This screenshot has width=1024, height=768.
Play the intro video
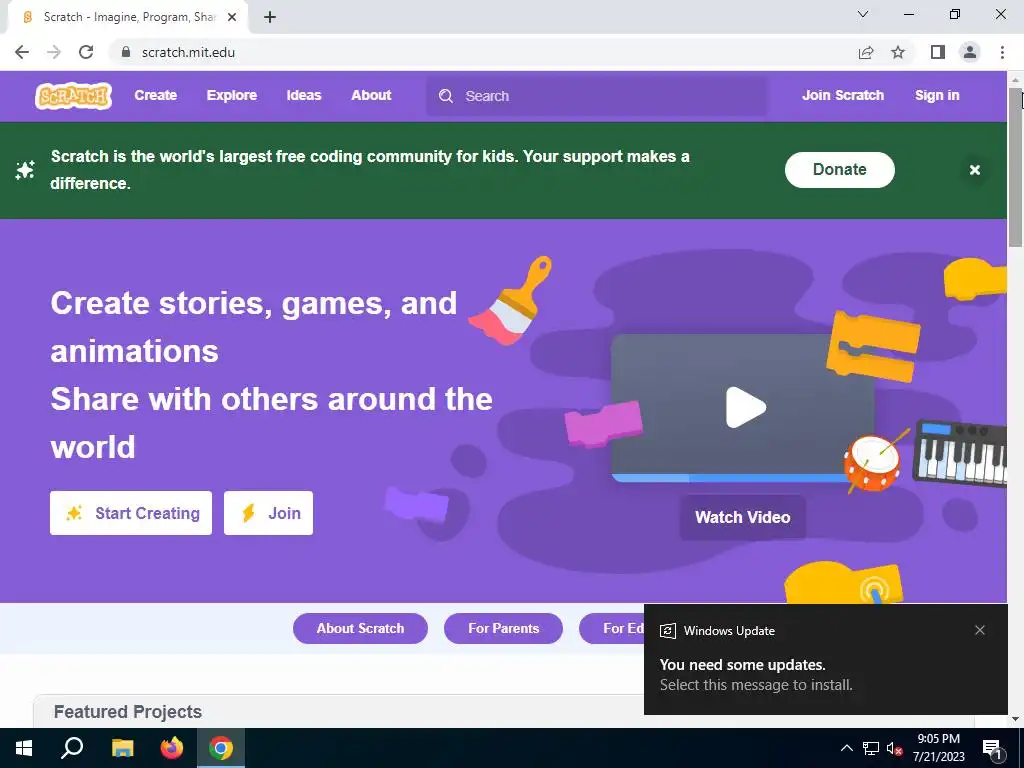(x=745, y=408)
